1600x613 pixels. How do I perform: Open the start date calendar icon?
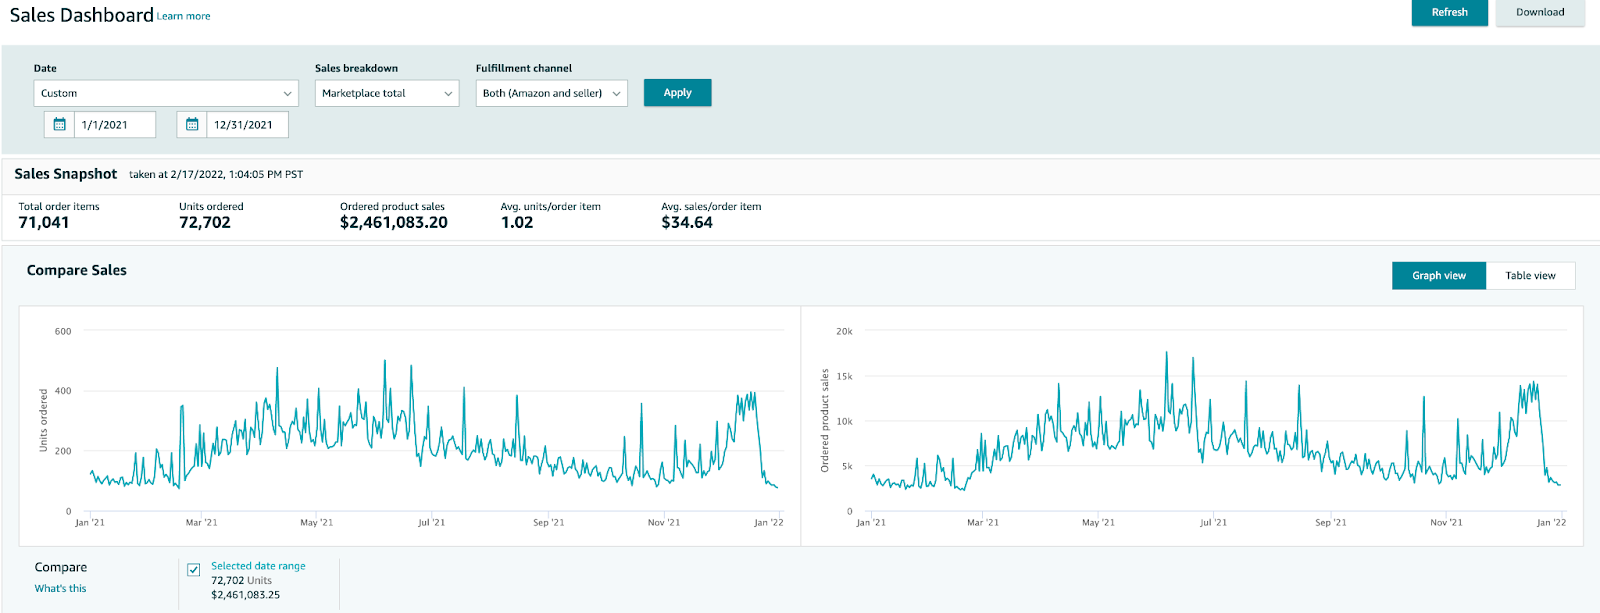(59, 125)
